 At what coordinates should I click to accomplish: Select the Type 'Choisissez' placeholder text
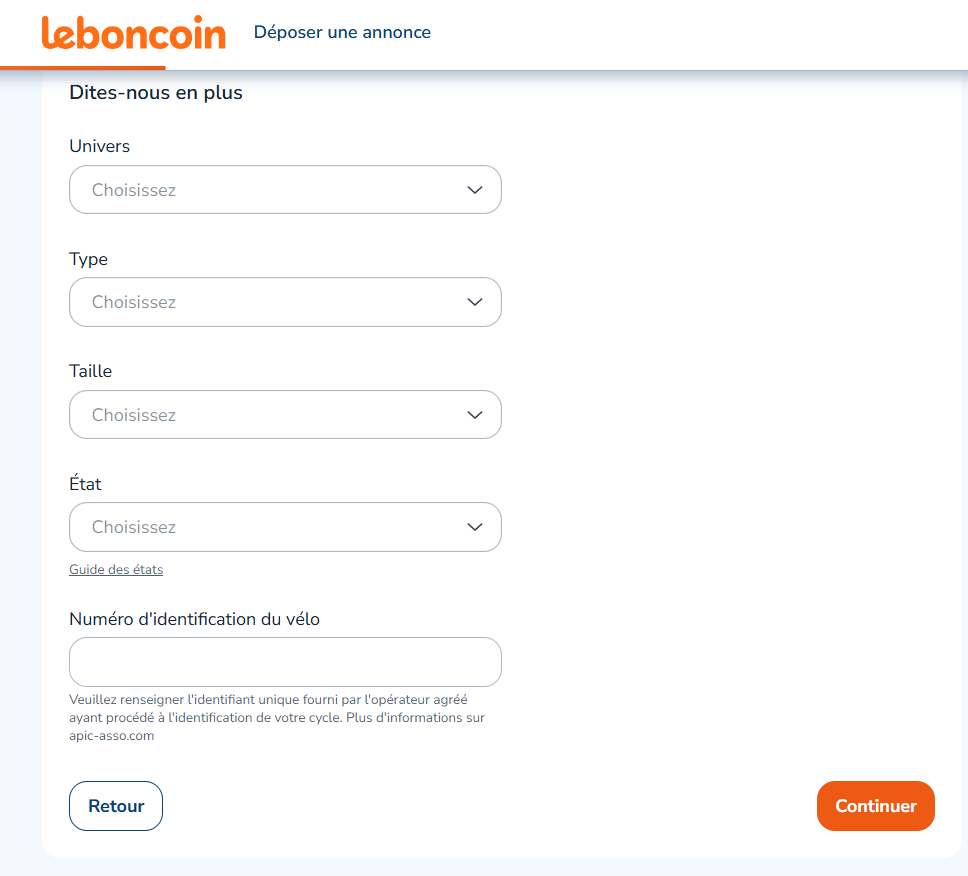(134, 302)
